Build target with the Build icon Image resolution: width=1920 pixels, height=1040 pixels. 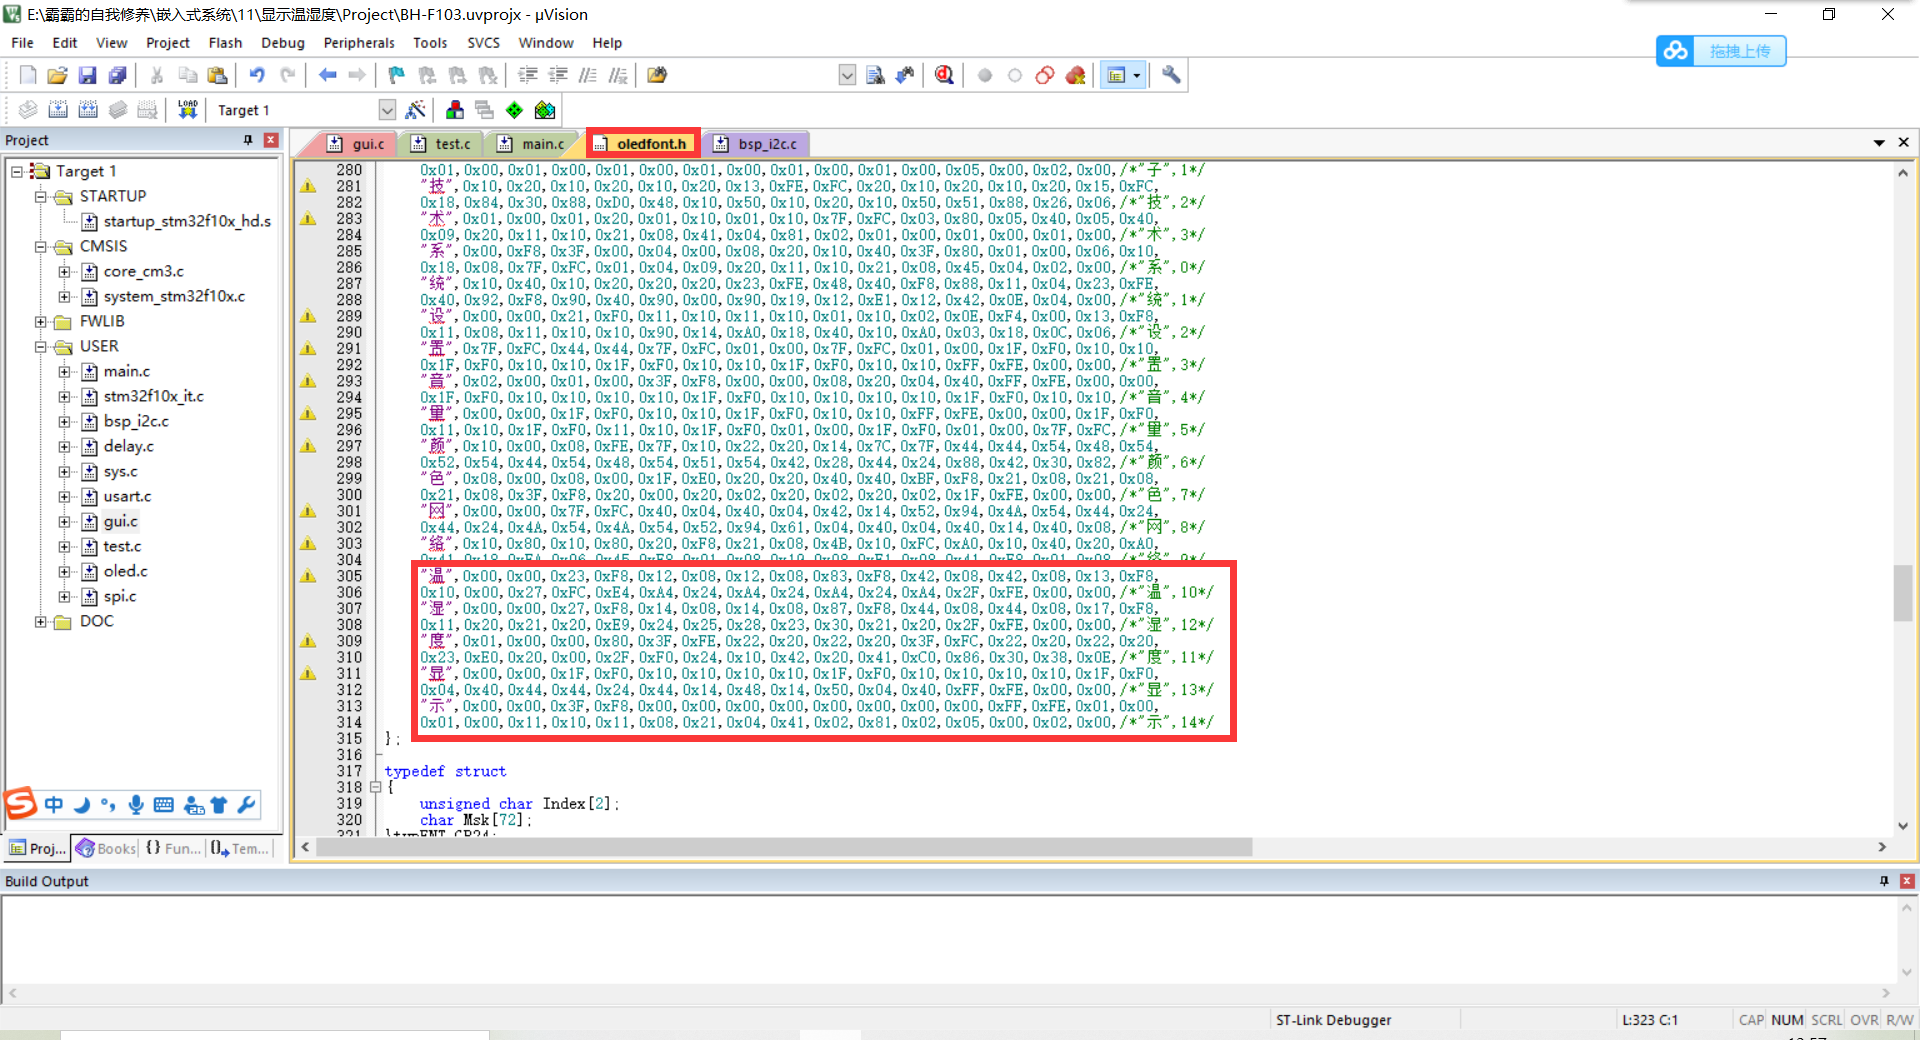(58, 110)
